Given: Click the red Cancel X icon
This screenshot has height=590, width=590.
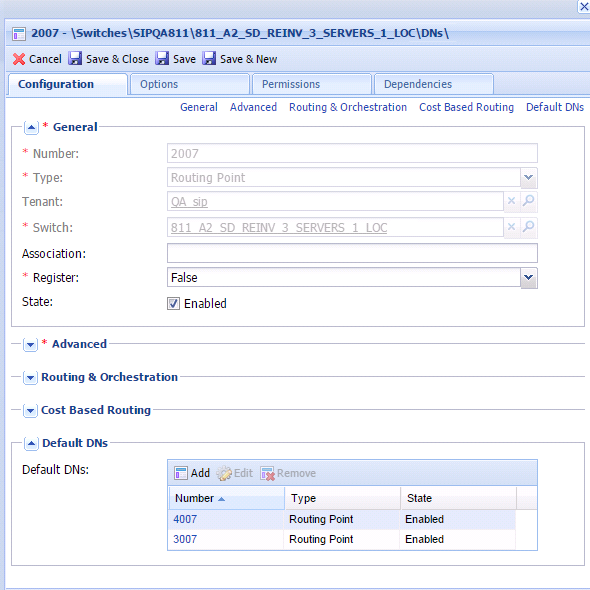Looking at the screenshot, I should click(x=19, y=59).
